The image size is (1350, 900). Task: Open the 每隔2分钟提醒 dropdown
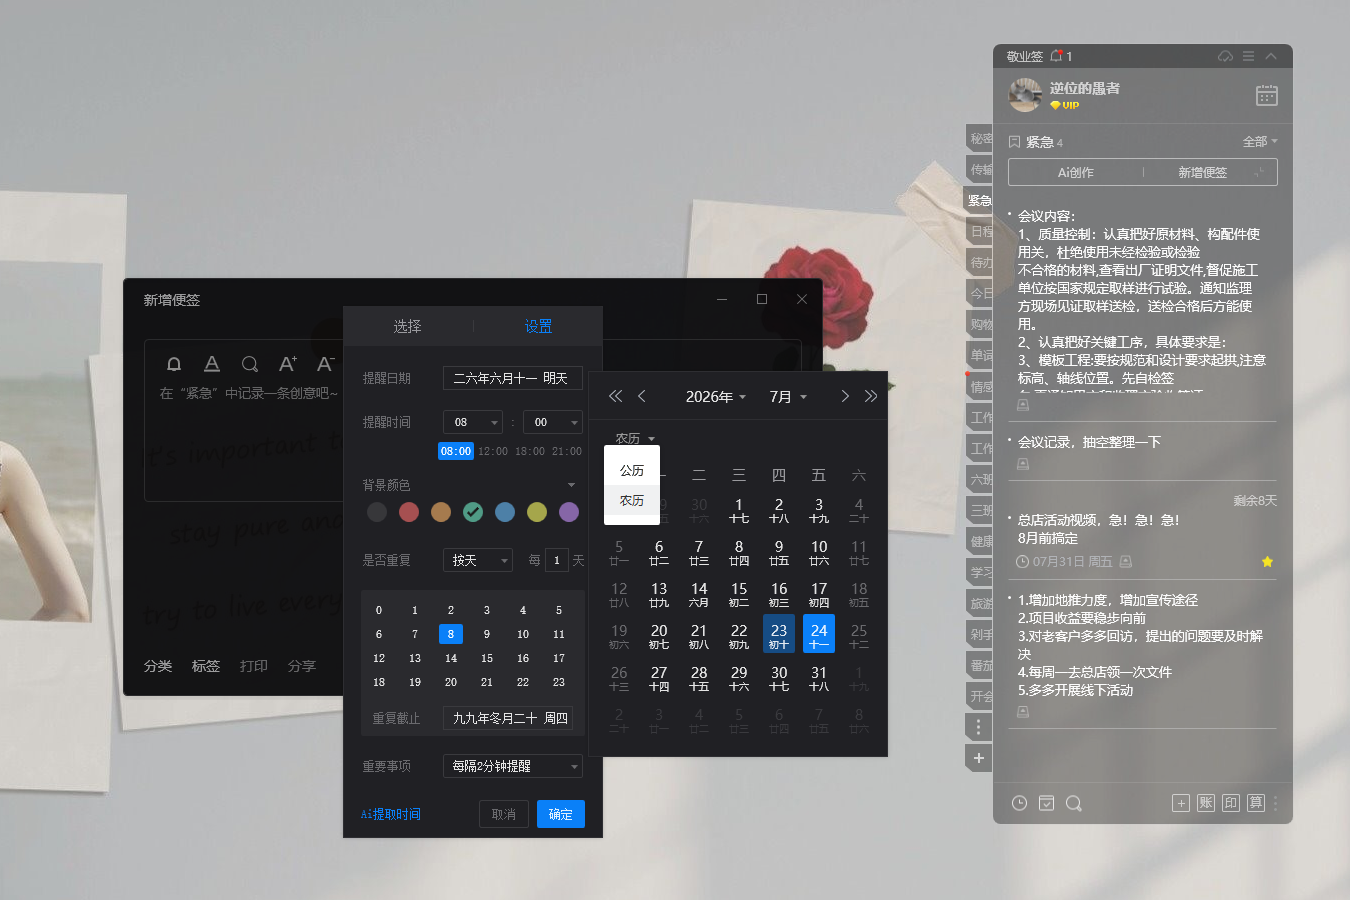pos(513,766)
